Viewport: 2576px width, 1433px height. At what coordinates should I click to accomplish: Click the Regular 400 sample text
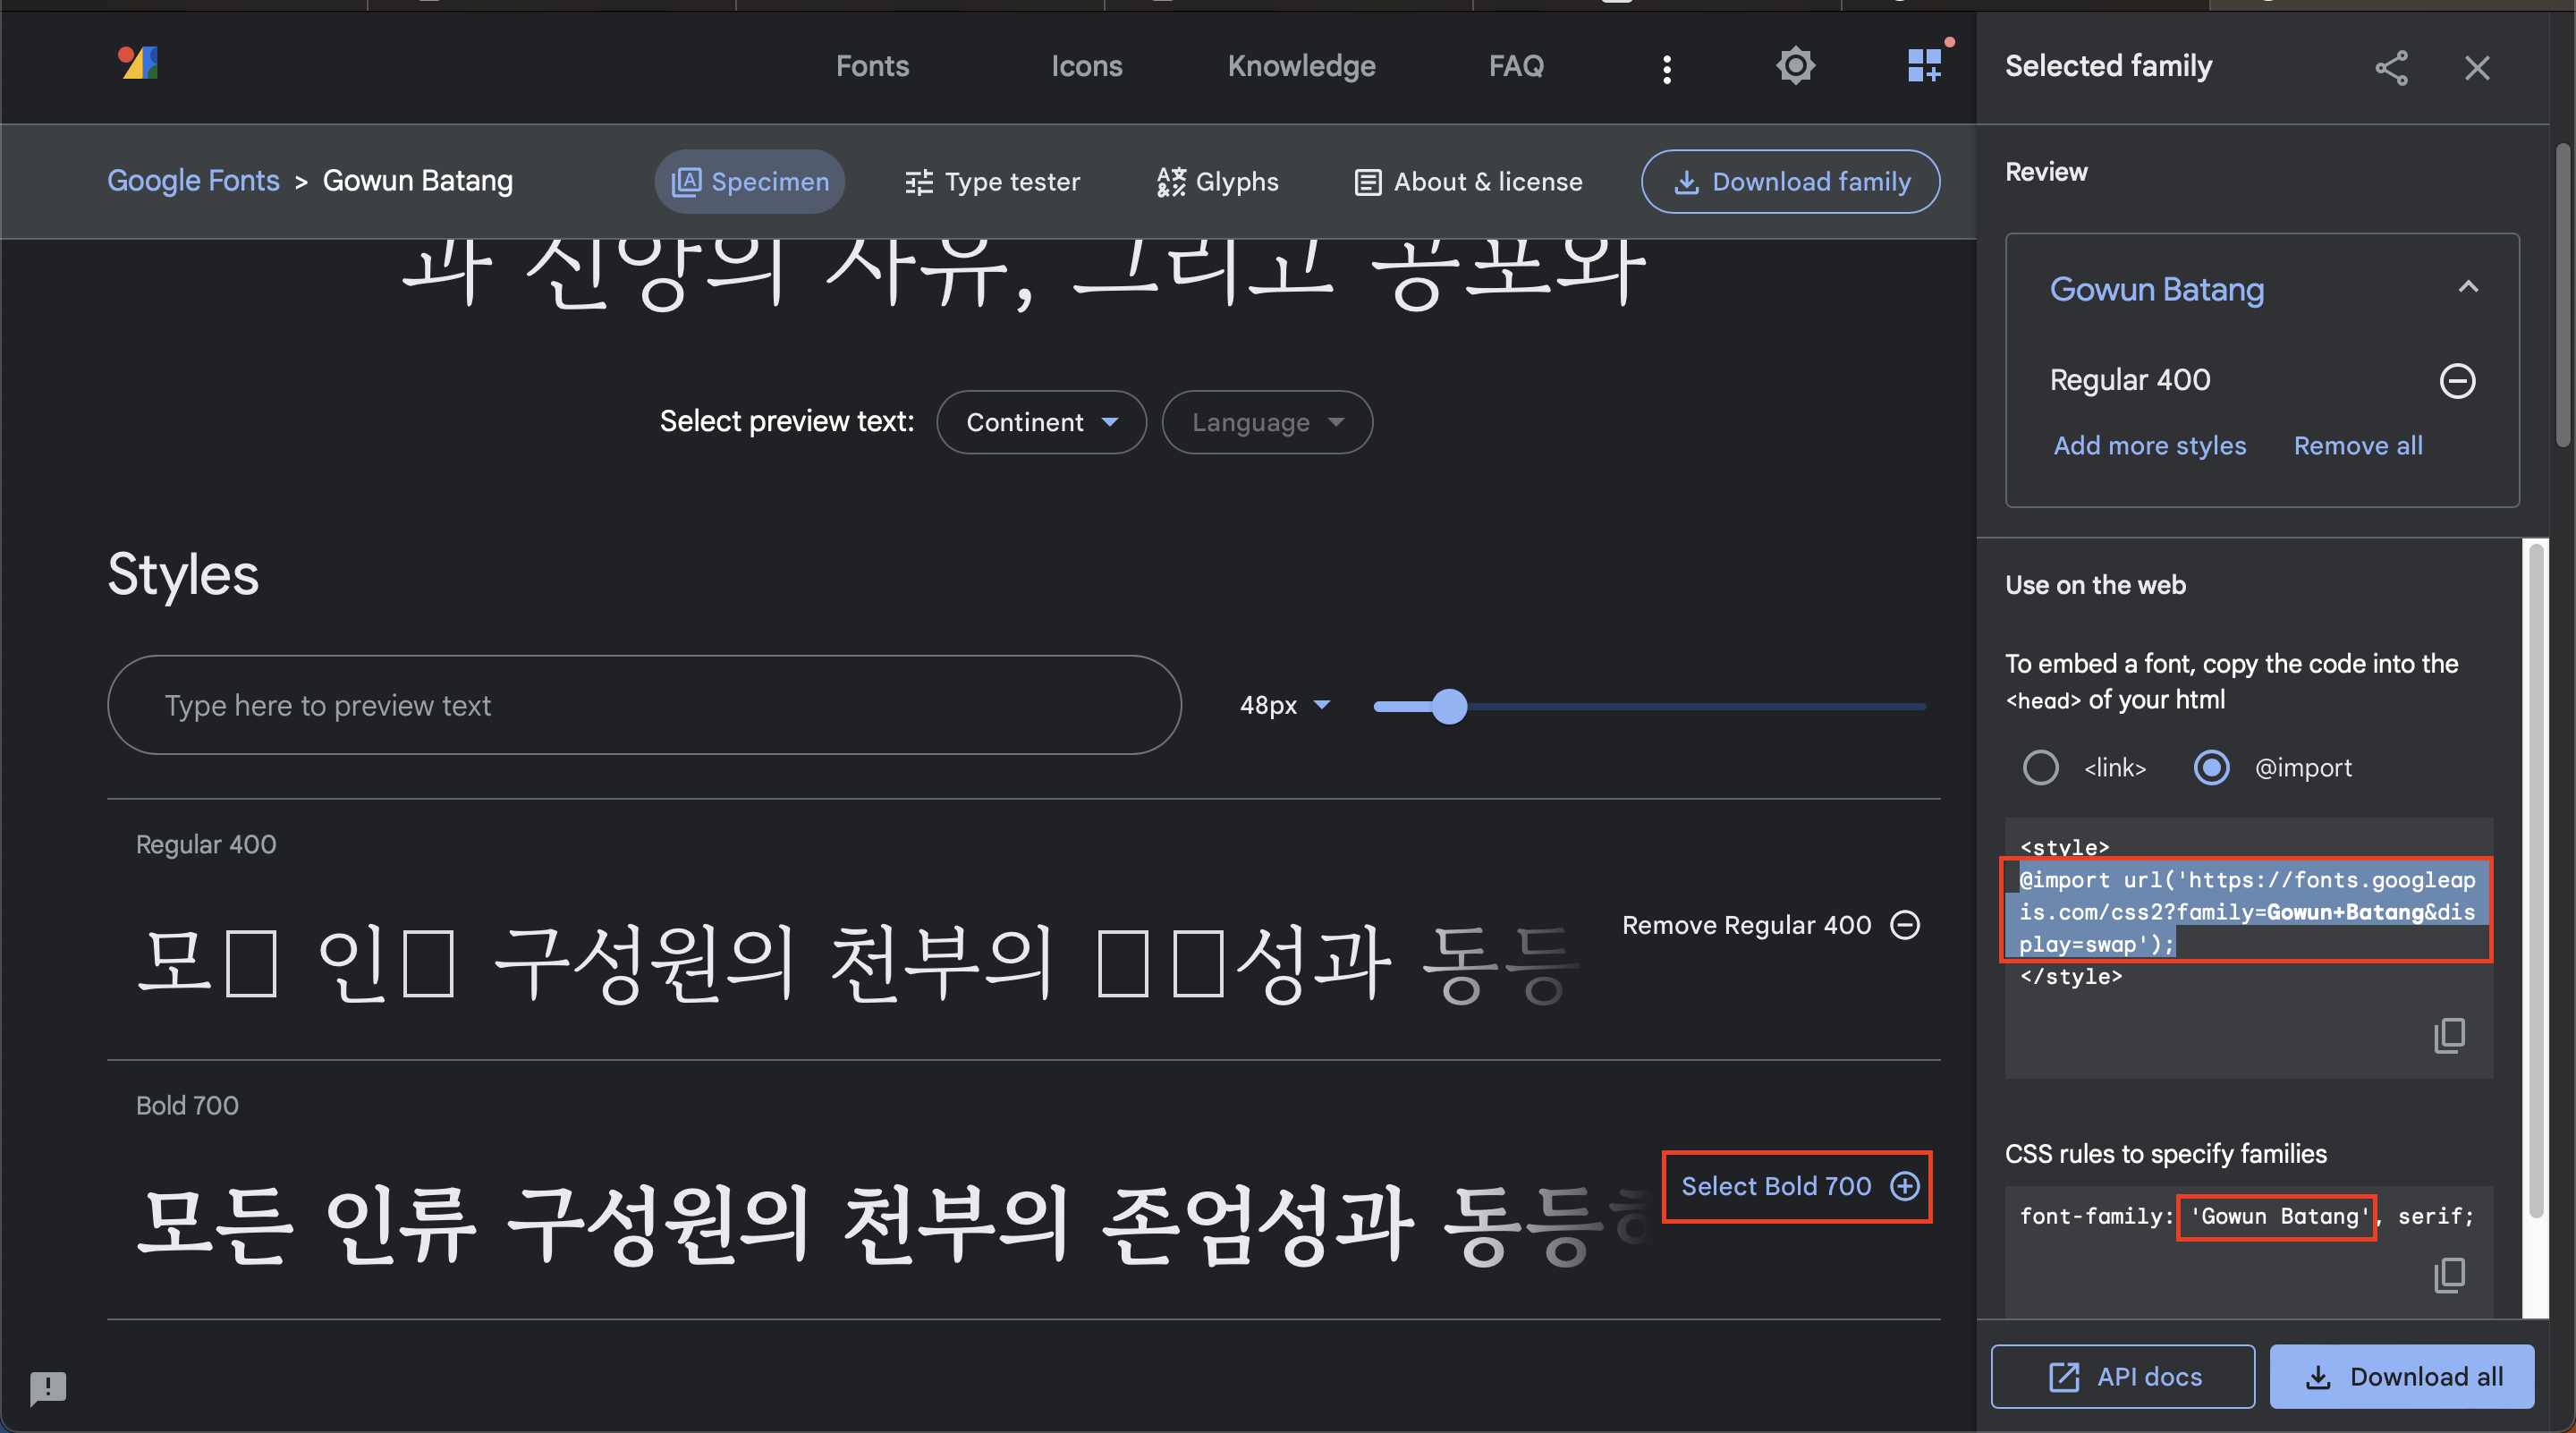[860, 964]
